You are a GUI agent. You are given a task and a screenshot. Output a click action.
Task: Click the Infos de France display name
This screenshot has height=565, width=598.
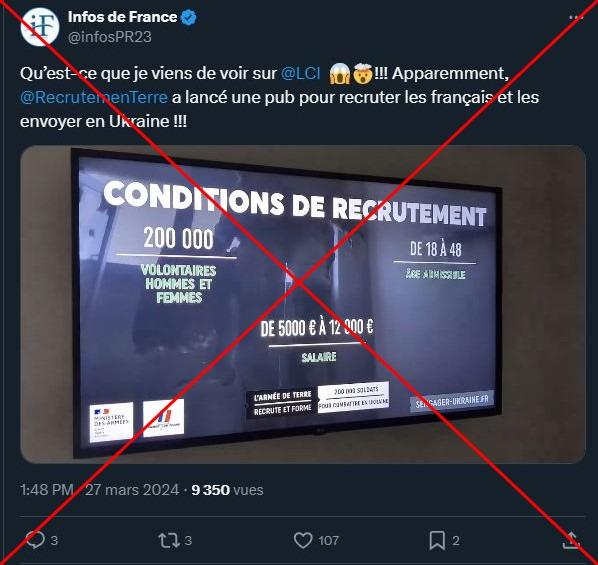click(x=122, y=17)
